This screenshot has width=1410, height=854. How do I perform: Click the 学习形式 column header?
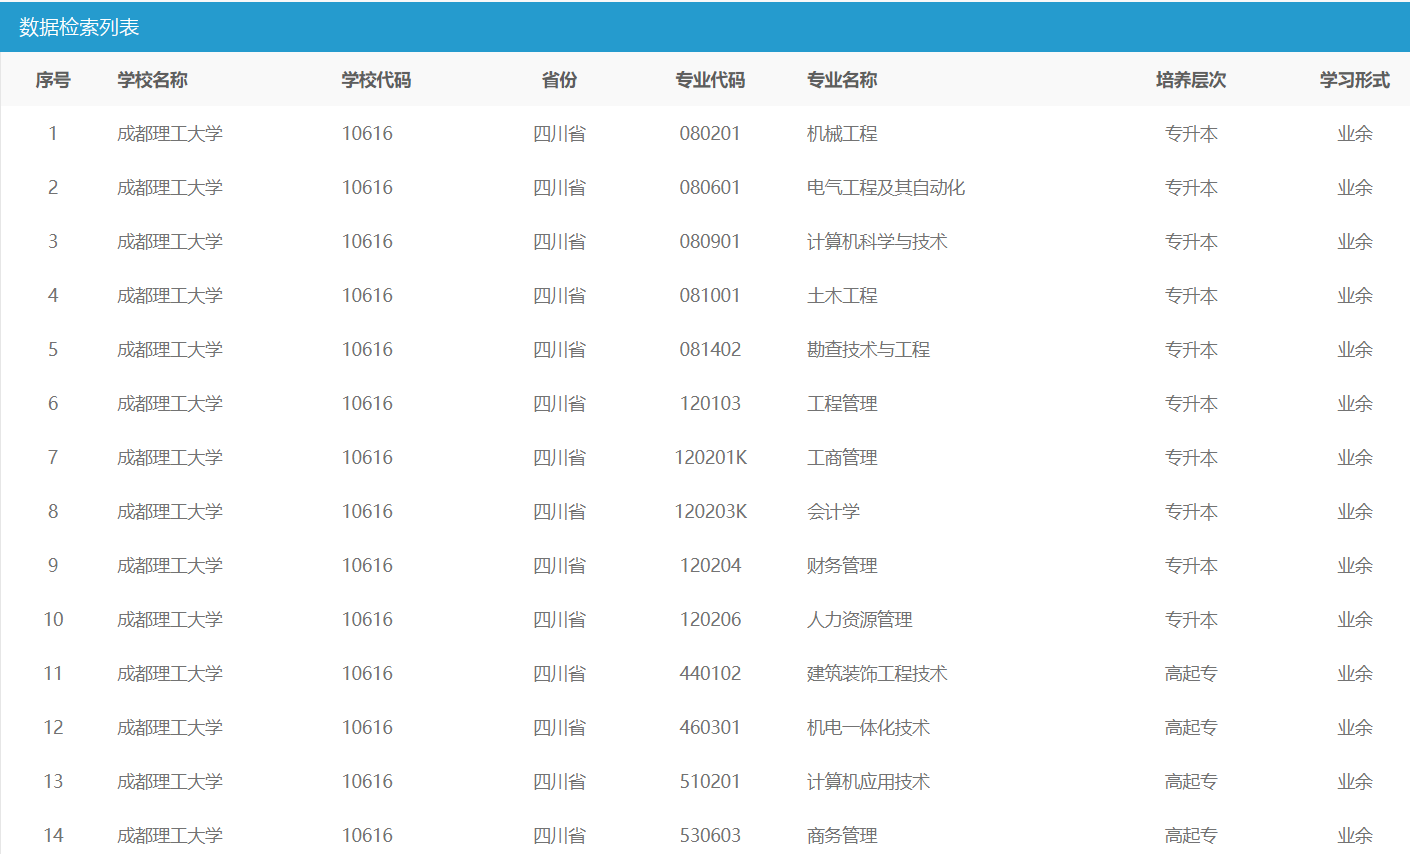coord(1355,80)
